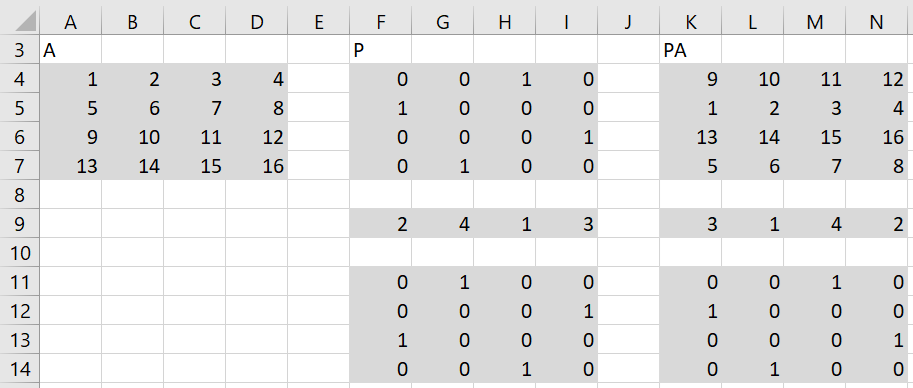Select row 9 header
The image size is (913, 388).
[20, 224]
